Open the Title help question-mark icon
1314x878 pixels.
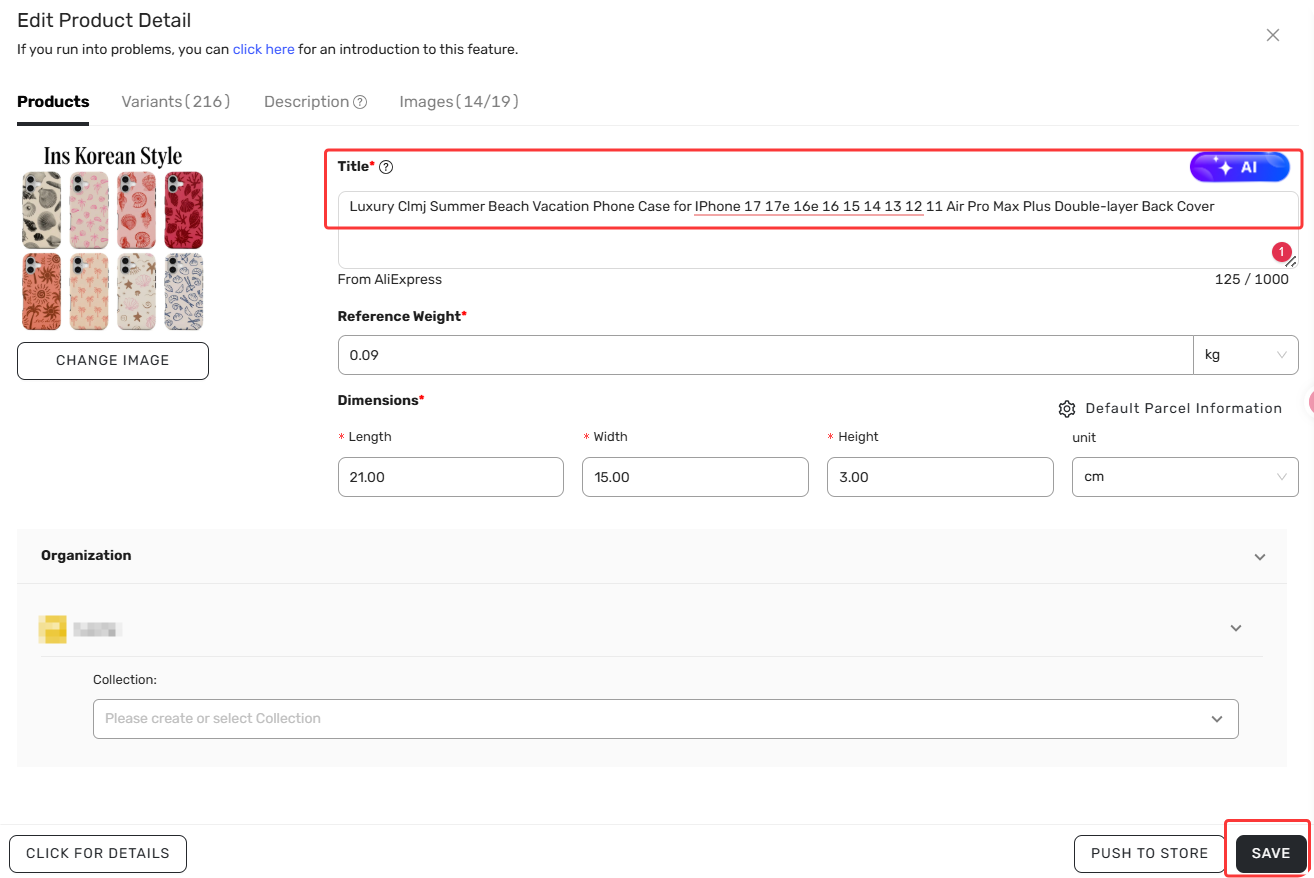pyautogui.click(x=386, y=167)
